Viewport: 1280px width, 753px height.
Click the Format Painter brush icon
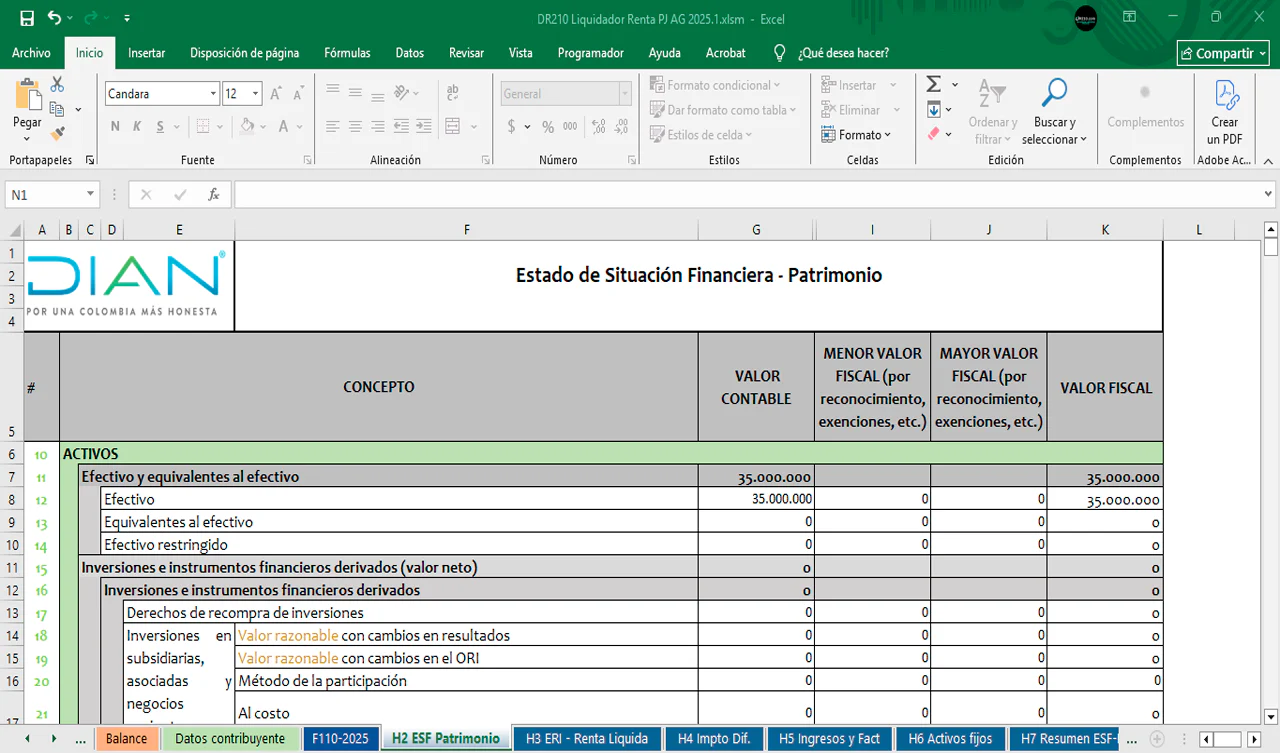[57, 132]
